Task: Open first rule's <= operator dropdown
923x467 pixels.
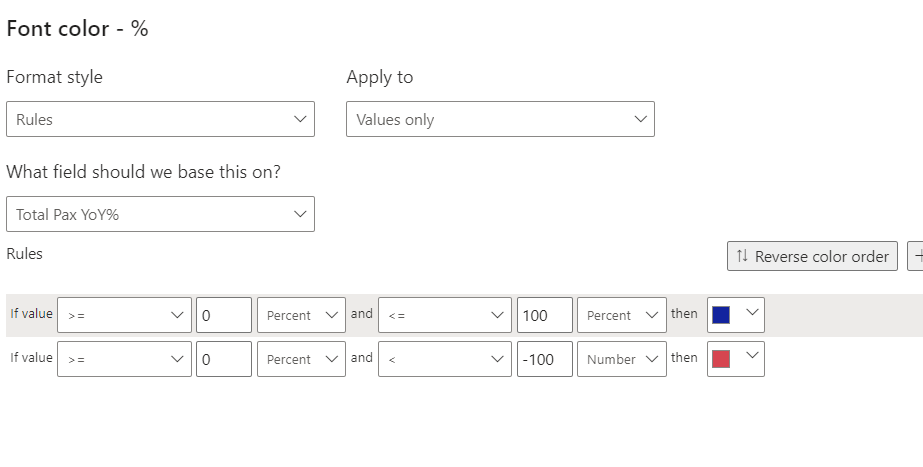Action: (x=445, y=315)
